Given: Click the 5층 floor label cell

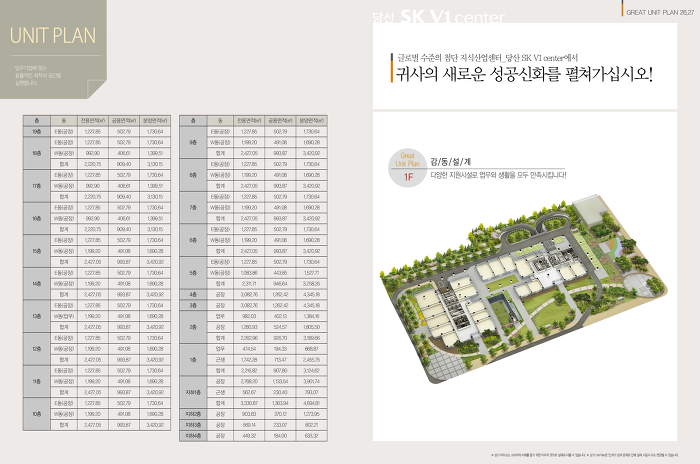Looking at the screenshot, I should [193, 273].
